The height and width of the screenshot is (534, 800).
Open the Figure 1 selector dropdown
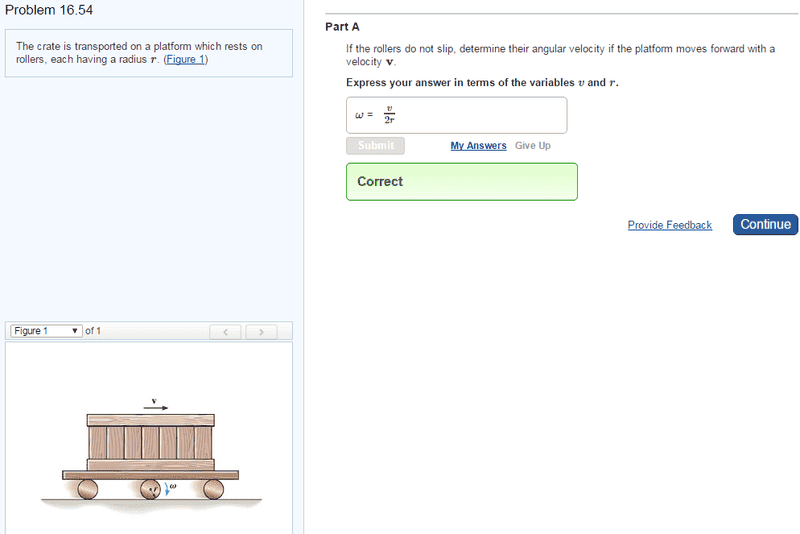click(46, 331)
